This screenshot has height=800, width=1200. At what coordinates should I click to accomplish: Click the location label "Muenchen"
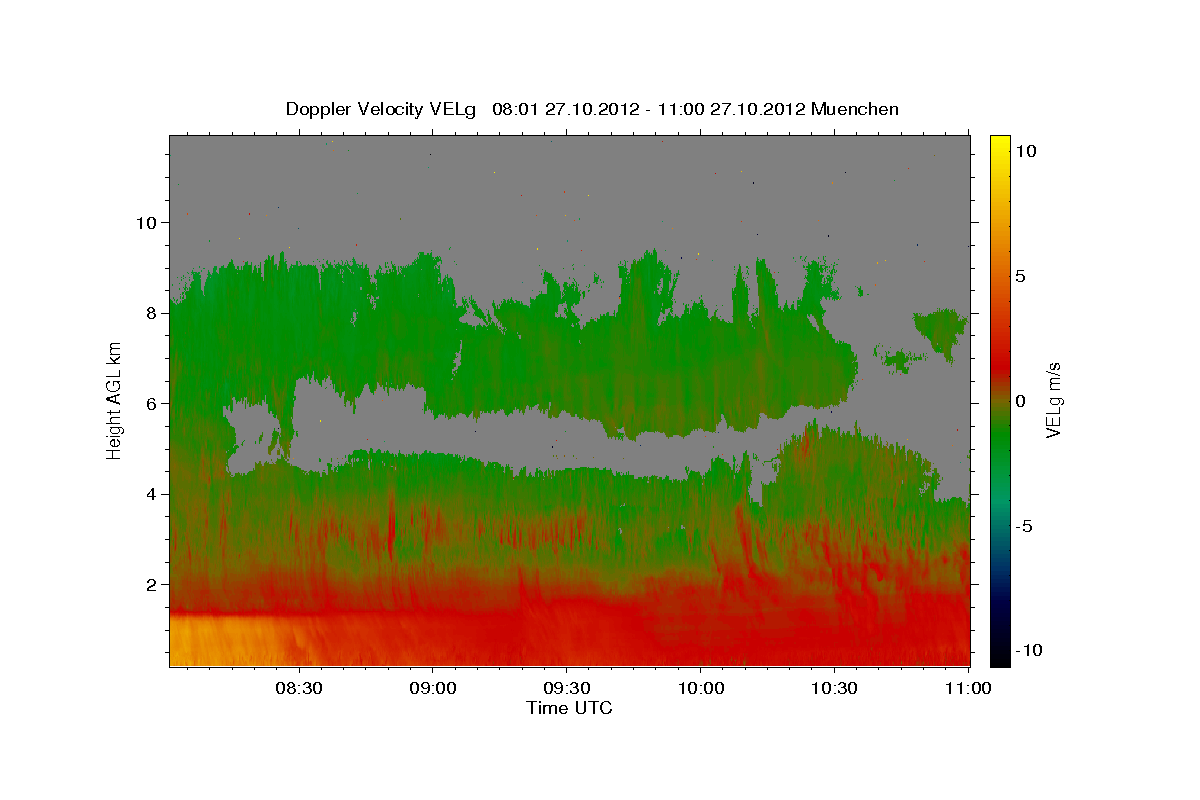(x=856, y=109)
